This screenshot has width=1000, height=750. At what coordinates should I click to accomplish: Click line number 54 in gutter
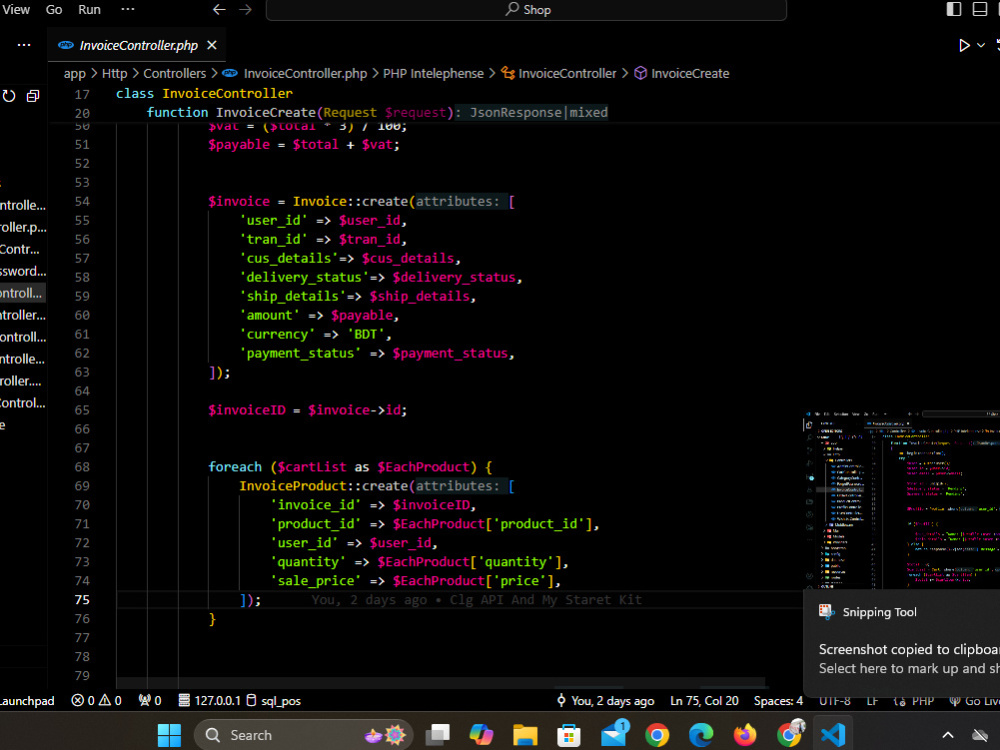(82, 202)
